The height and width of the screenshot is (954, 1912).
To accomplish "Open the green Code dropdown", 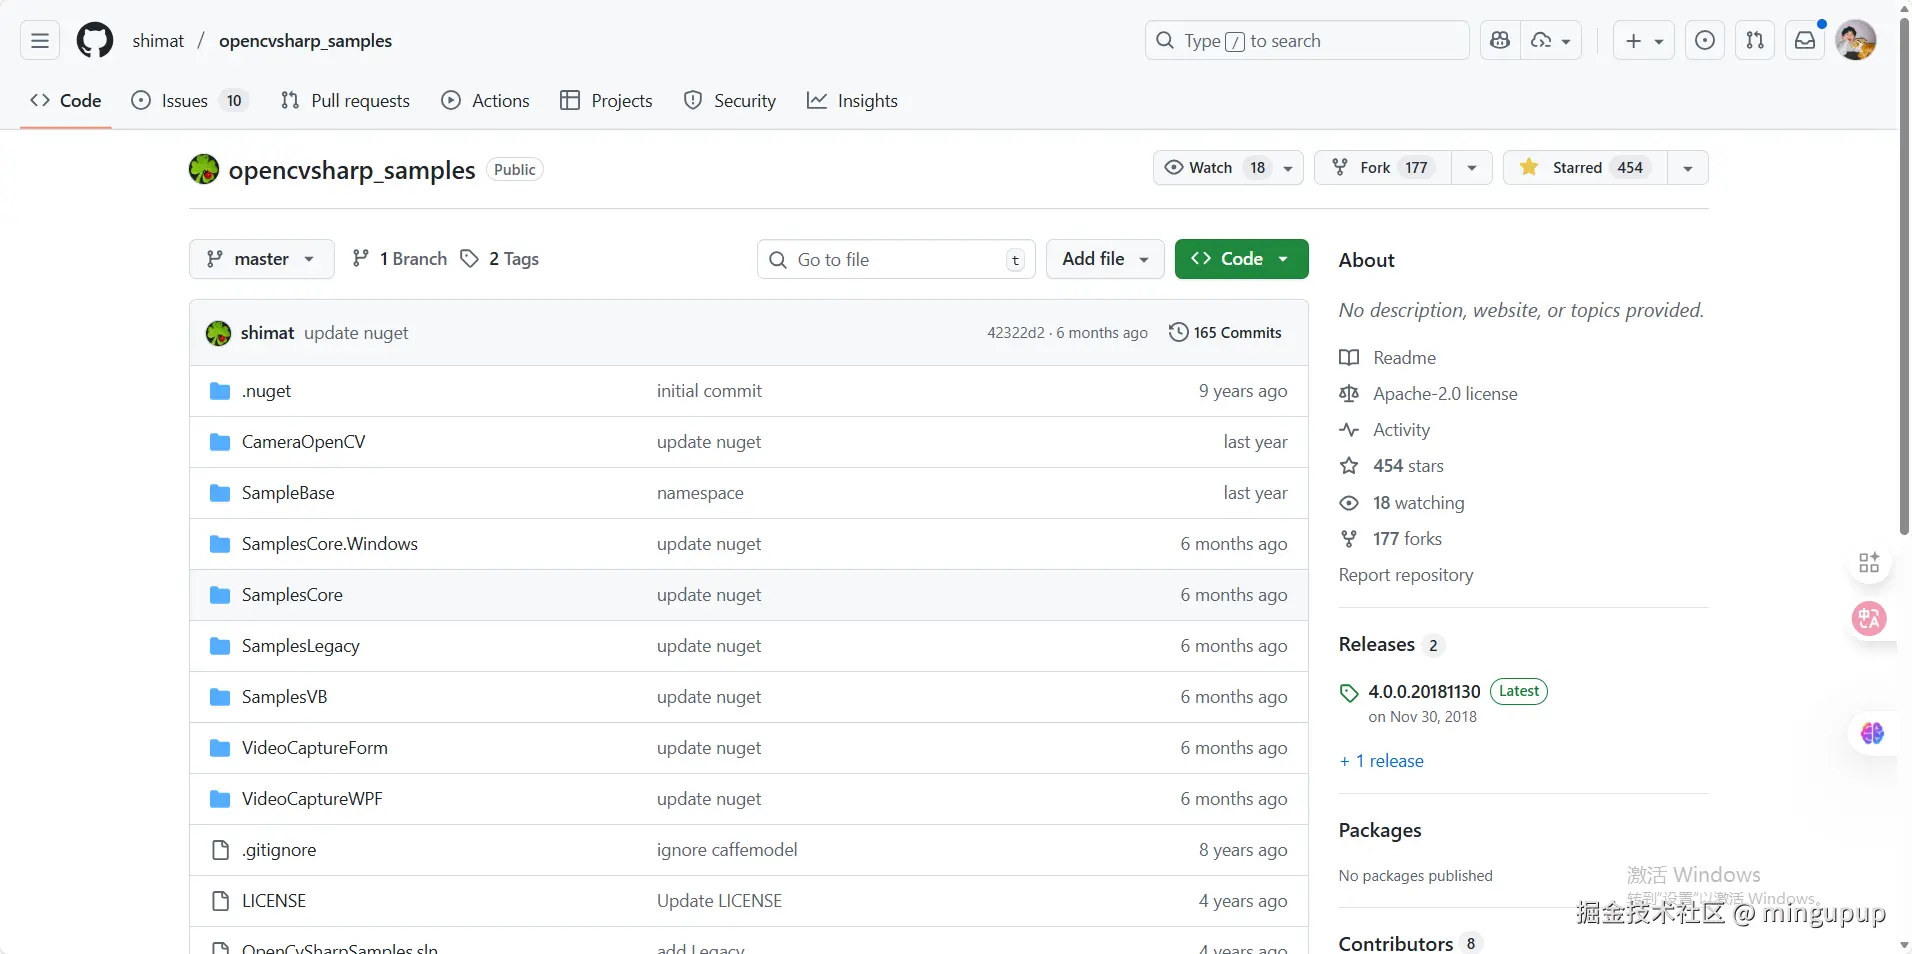I will click(x=1241, y=259).
